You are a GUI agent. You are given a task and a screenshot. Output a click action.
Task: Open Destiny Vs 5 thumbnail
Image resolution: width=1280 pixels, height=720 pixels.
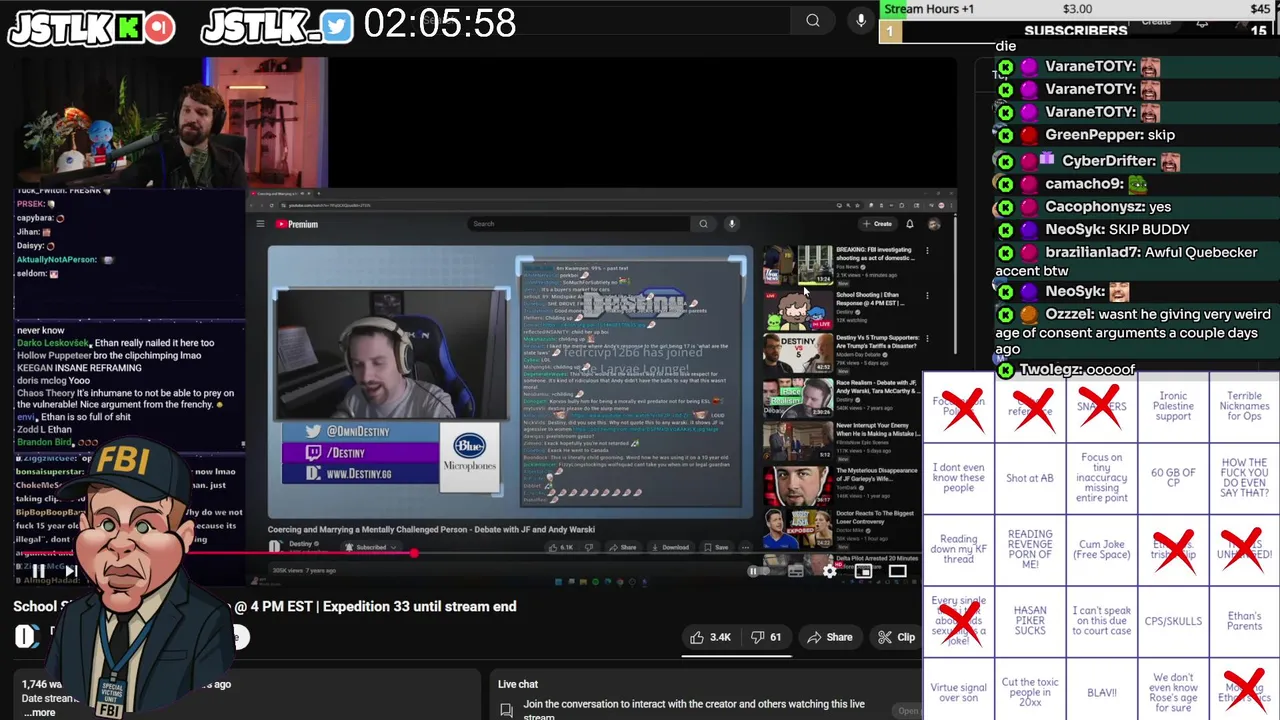click(x=798, y=353)
